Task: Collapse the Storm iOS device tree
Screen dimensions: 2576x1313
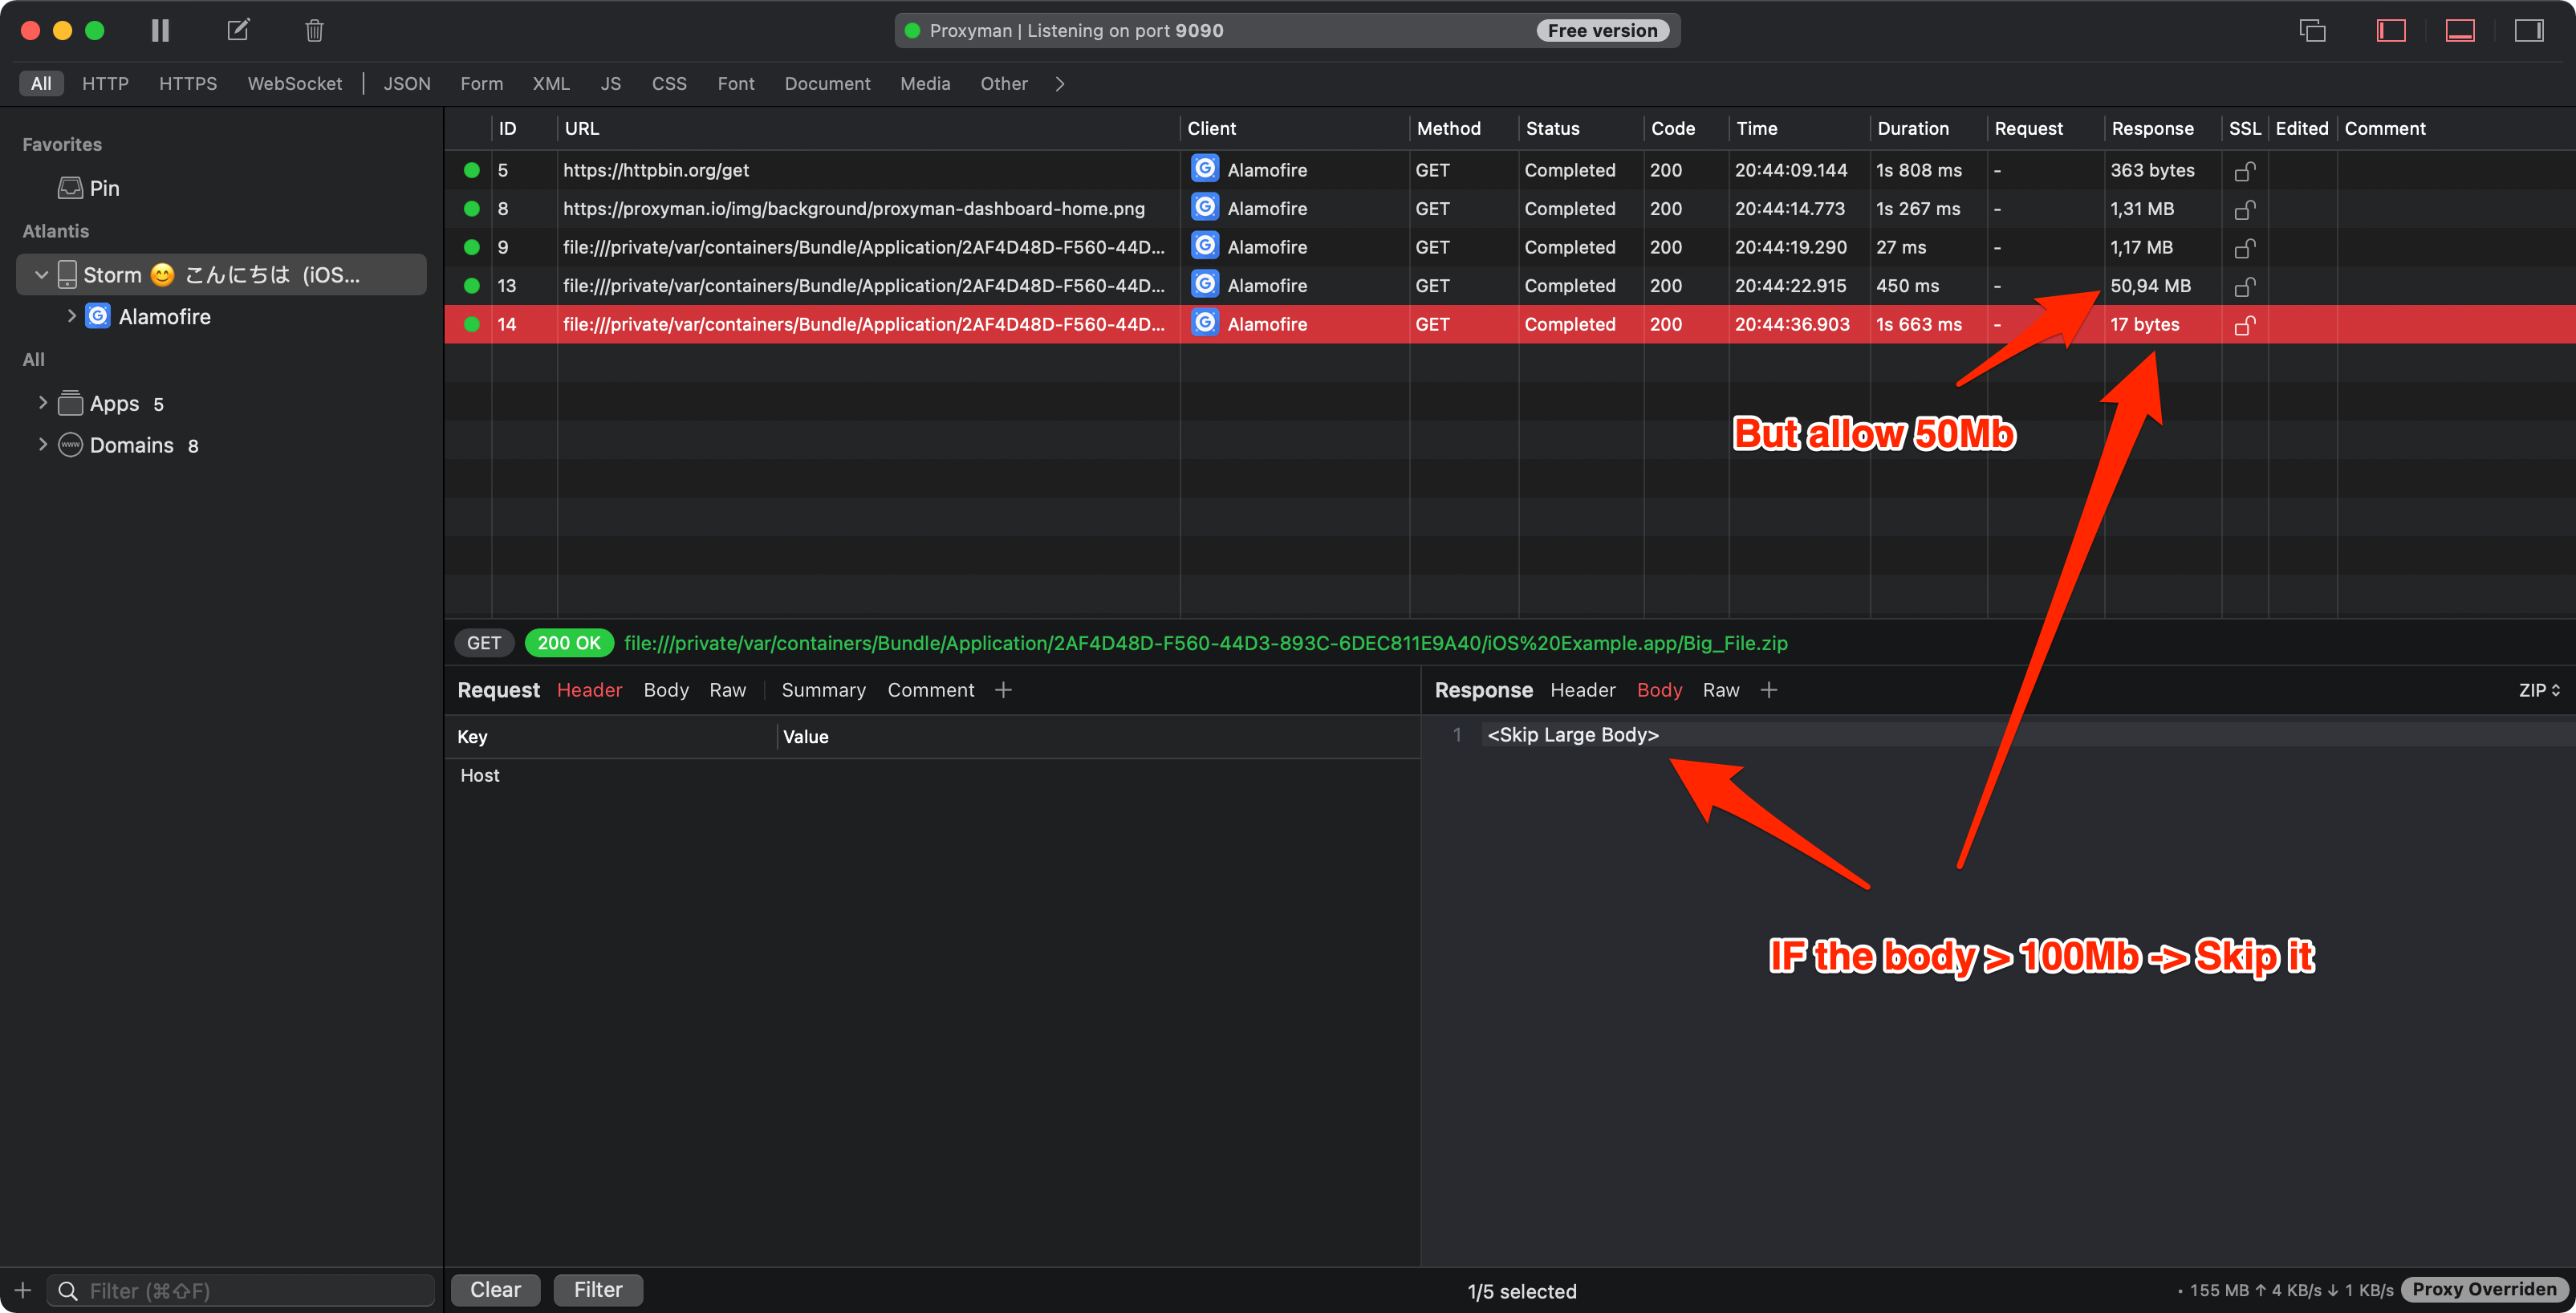Action: point(41,274)
